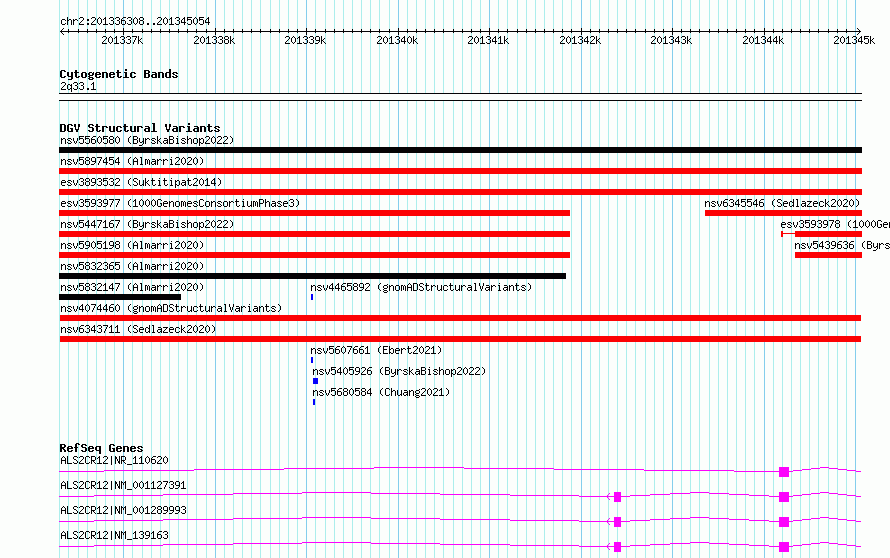Image resolution: width=890 pixels, height=558 pixels.
Task: Select the red bar under nsv5897454
Action: pos(460,171)
